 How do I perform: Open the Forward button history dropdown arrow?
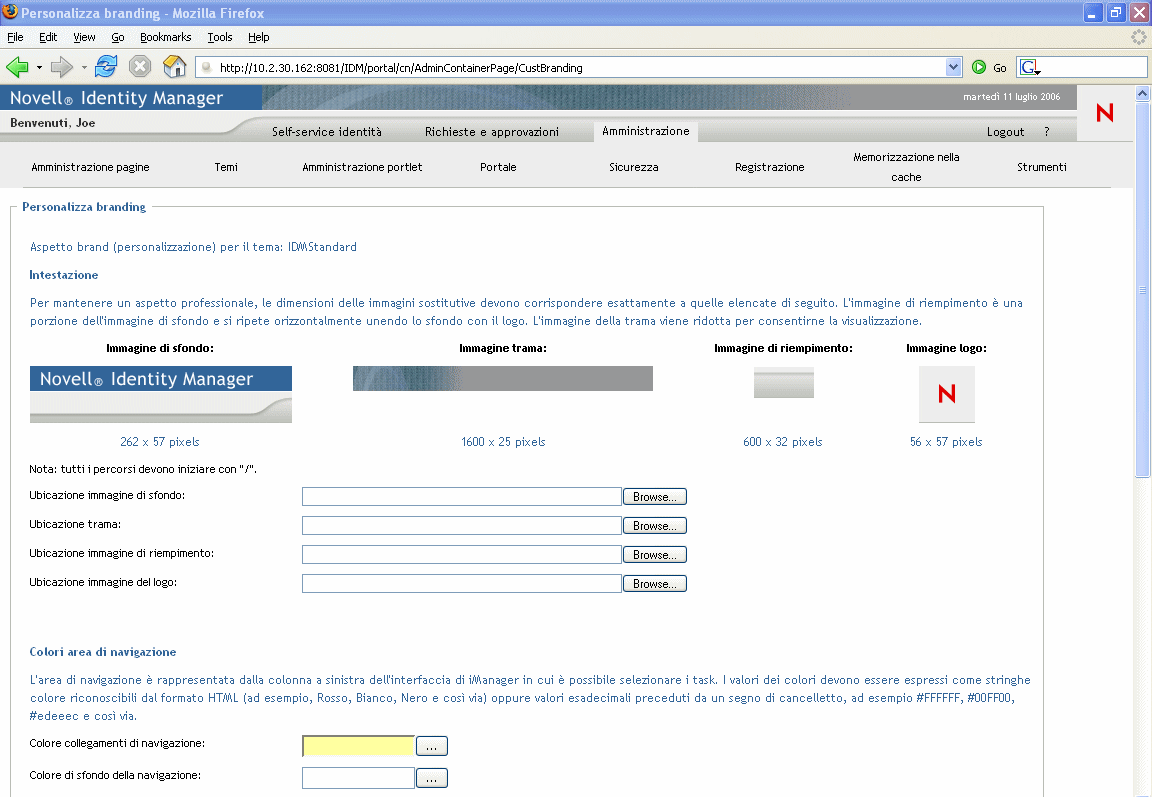(84, 68)
